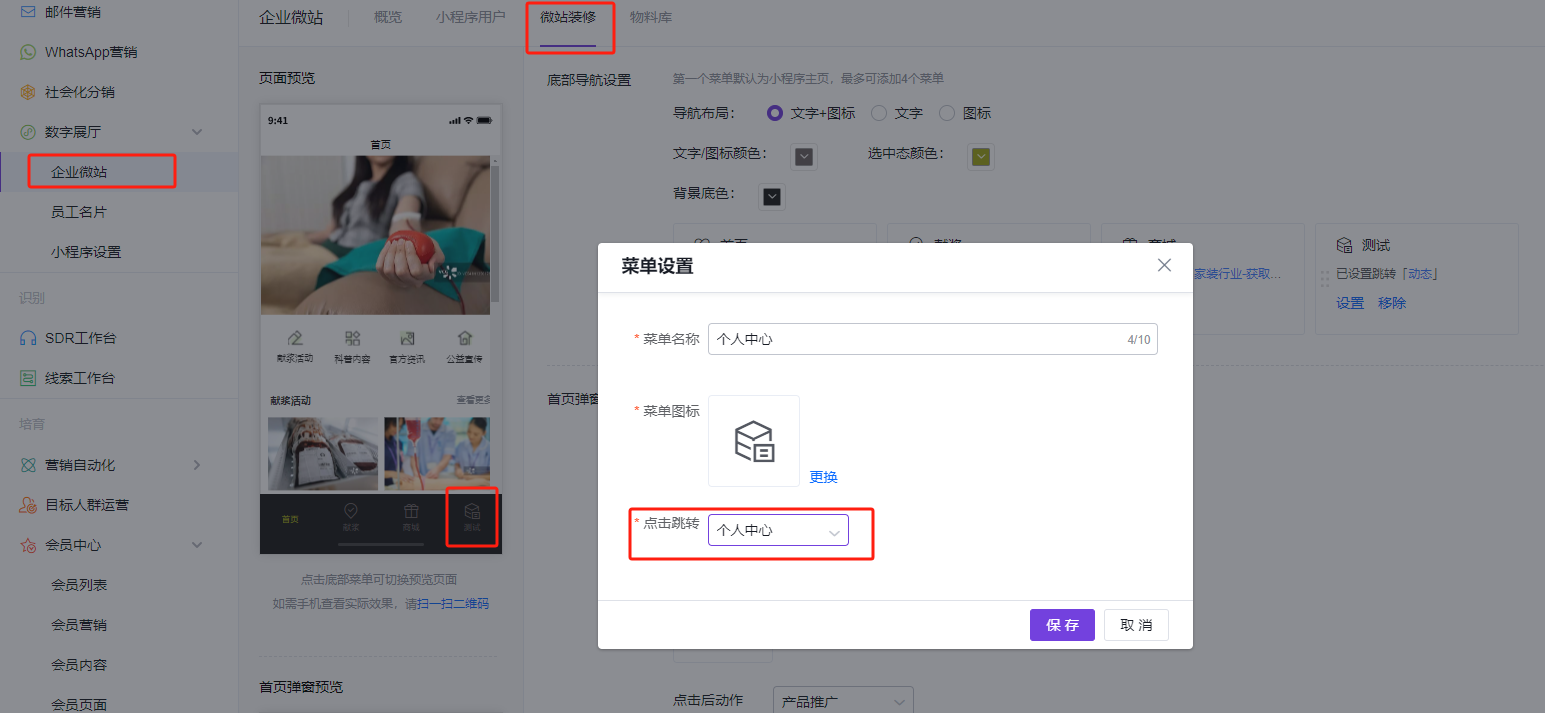Click the 营销自动化 icon in sidebar
The height and width of the screenshot is (713, 1545).
(28, 465)
